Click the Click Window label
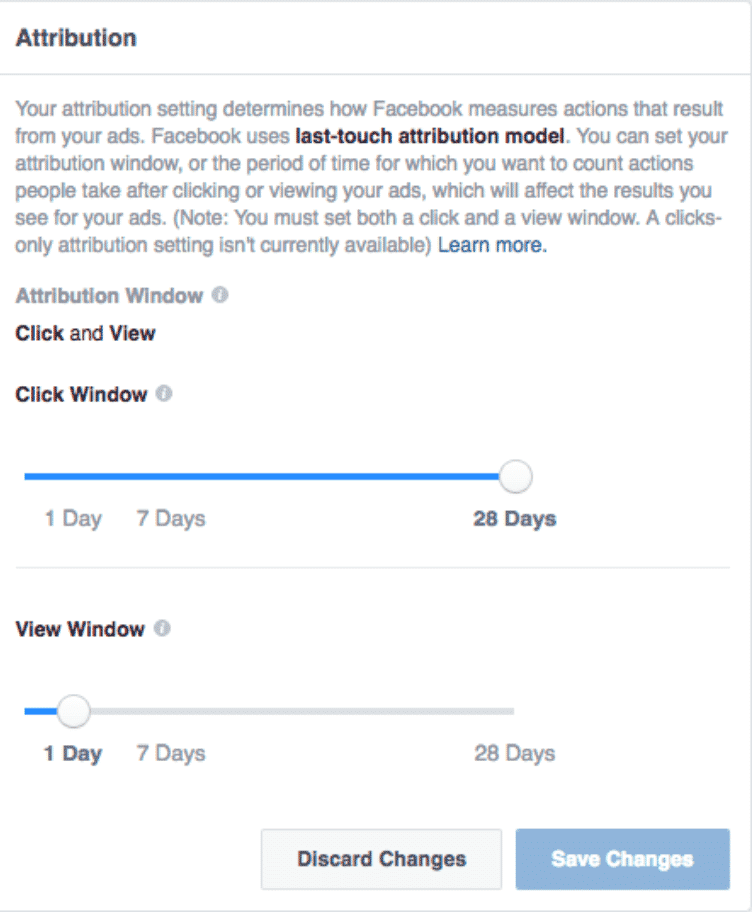Image resolution: width=752 pixels, height=912 pixels. (x=81, y=394)
